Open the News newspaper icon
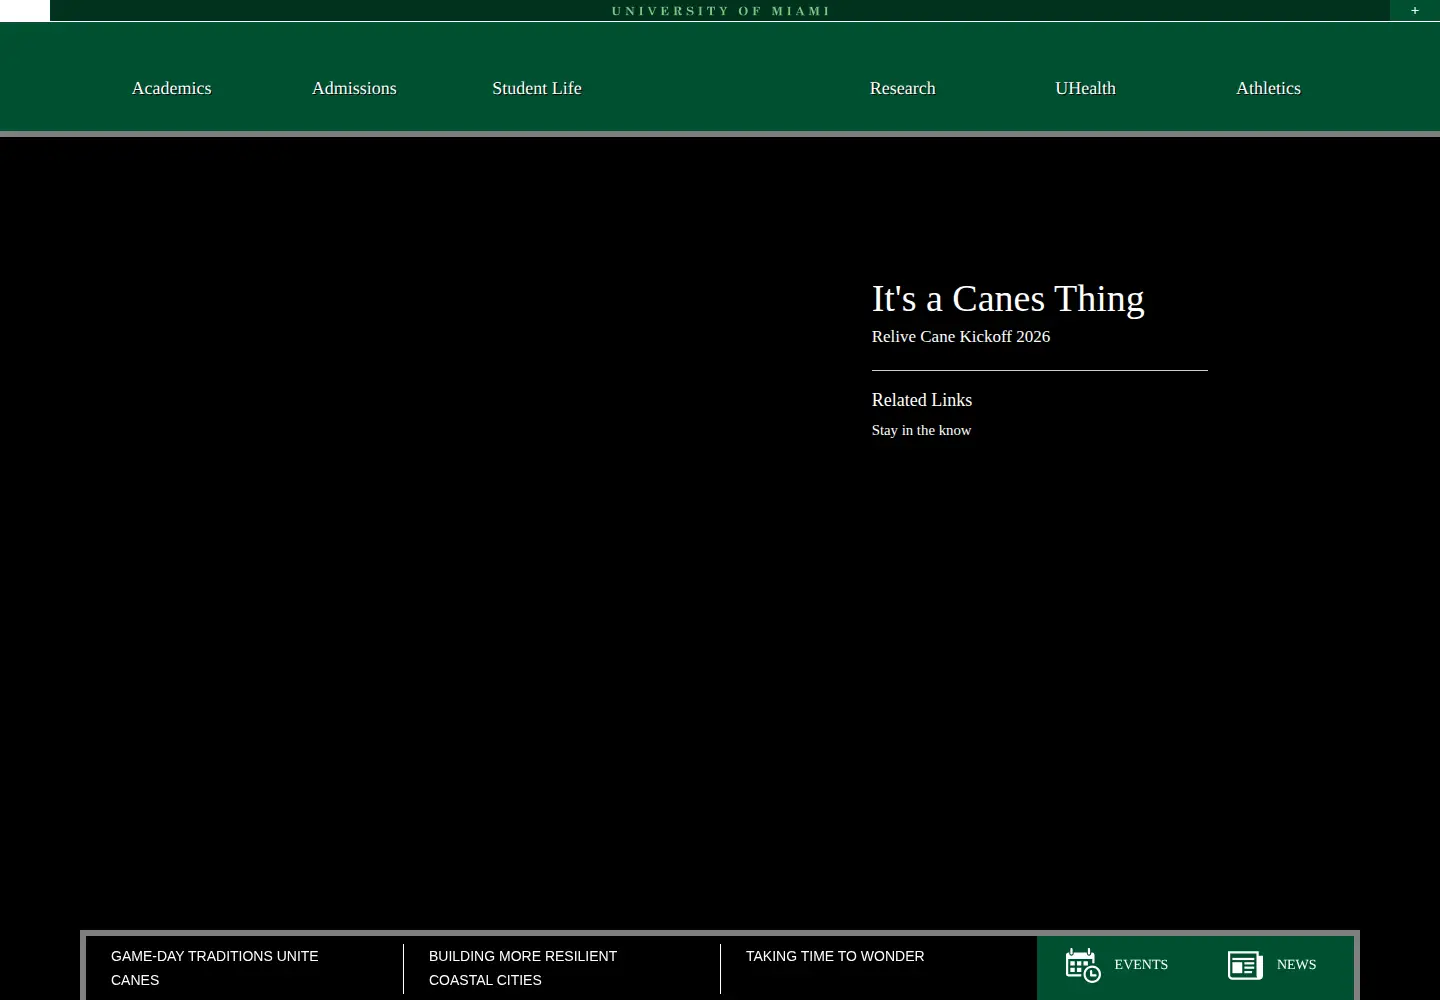Image resolution: width=1440 pixels, height=1000 pixels. pos(1245,965)
